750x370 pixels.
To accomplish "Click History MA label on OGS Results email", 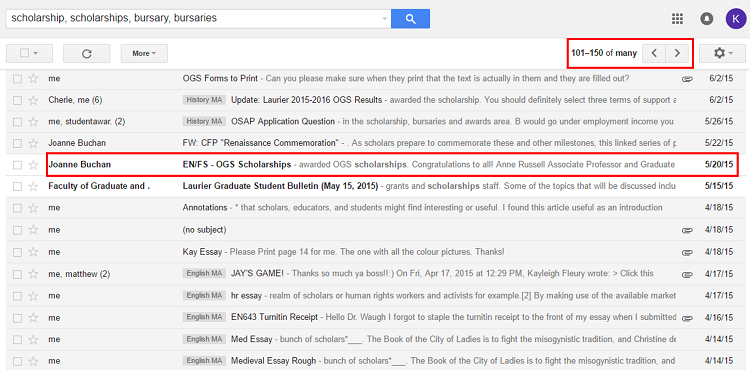I will (x=204, y=100).
